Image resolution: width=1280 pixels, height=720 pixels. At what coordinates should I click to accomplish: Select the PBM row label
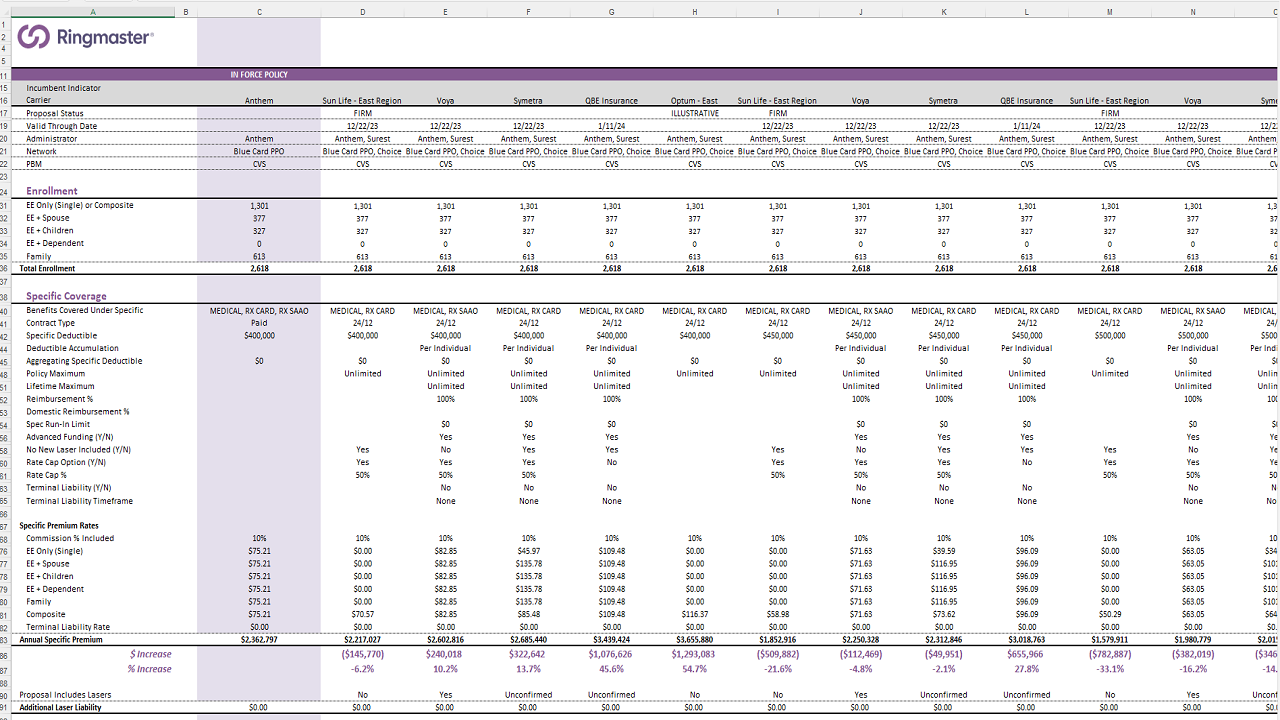coord(35,164)
